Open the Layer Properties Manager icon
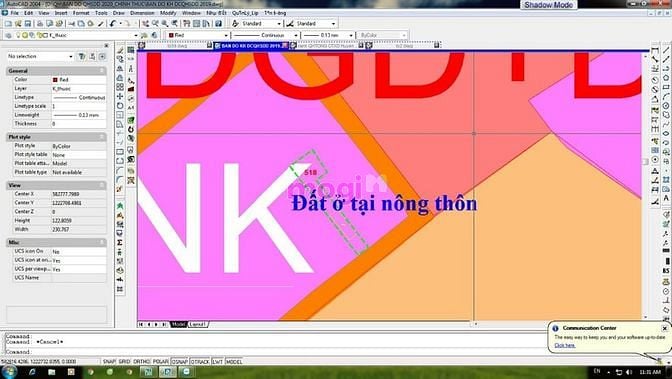The width and height of the screenshot is (672, 379). [9, 35]
